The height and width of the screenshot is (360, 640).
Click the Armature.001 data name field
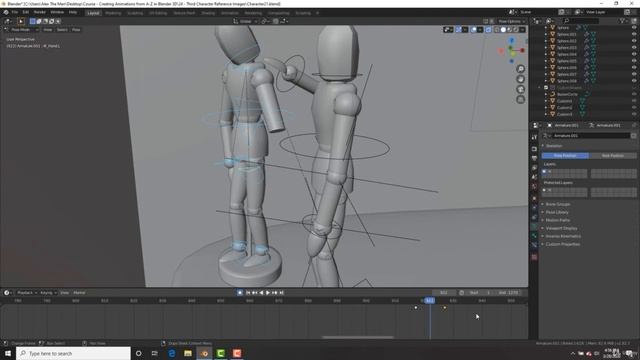(591, 136)
